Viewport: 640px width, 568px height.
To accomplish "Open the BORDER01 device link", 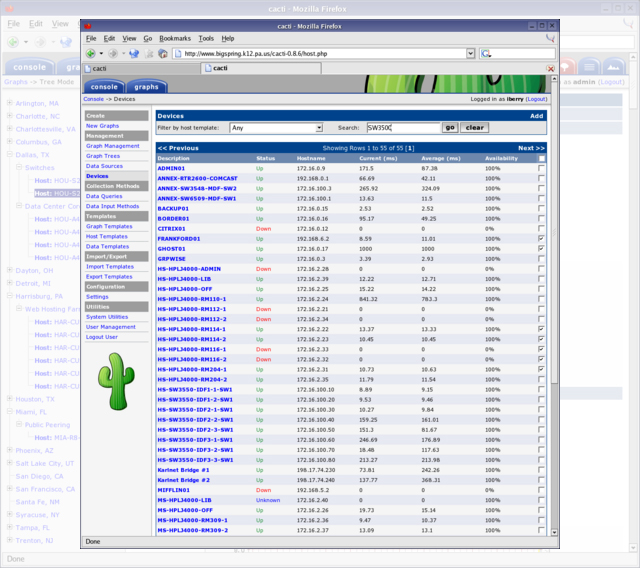I will point(173,218).
